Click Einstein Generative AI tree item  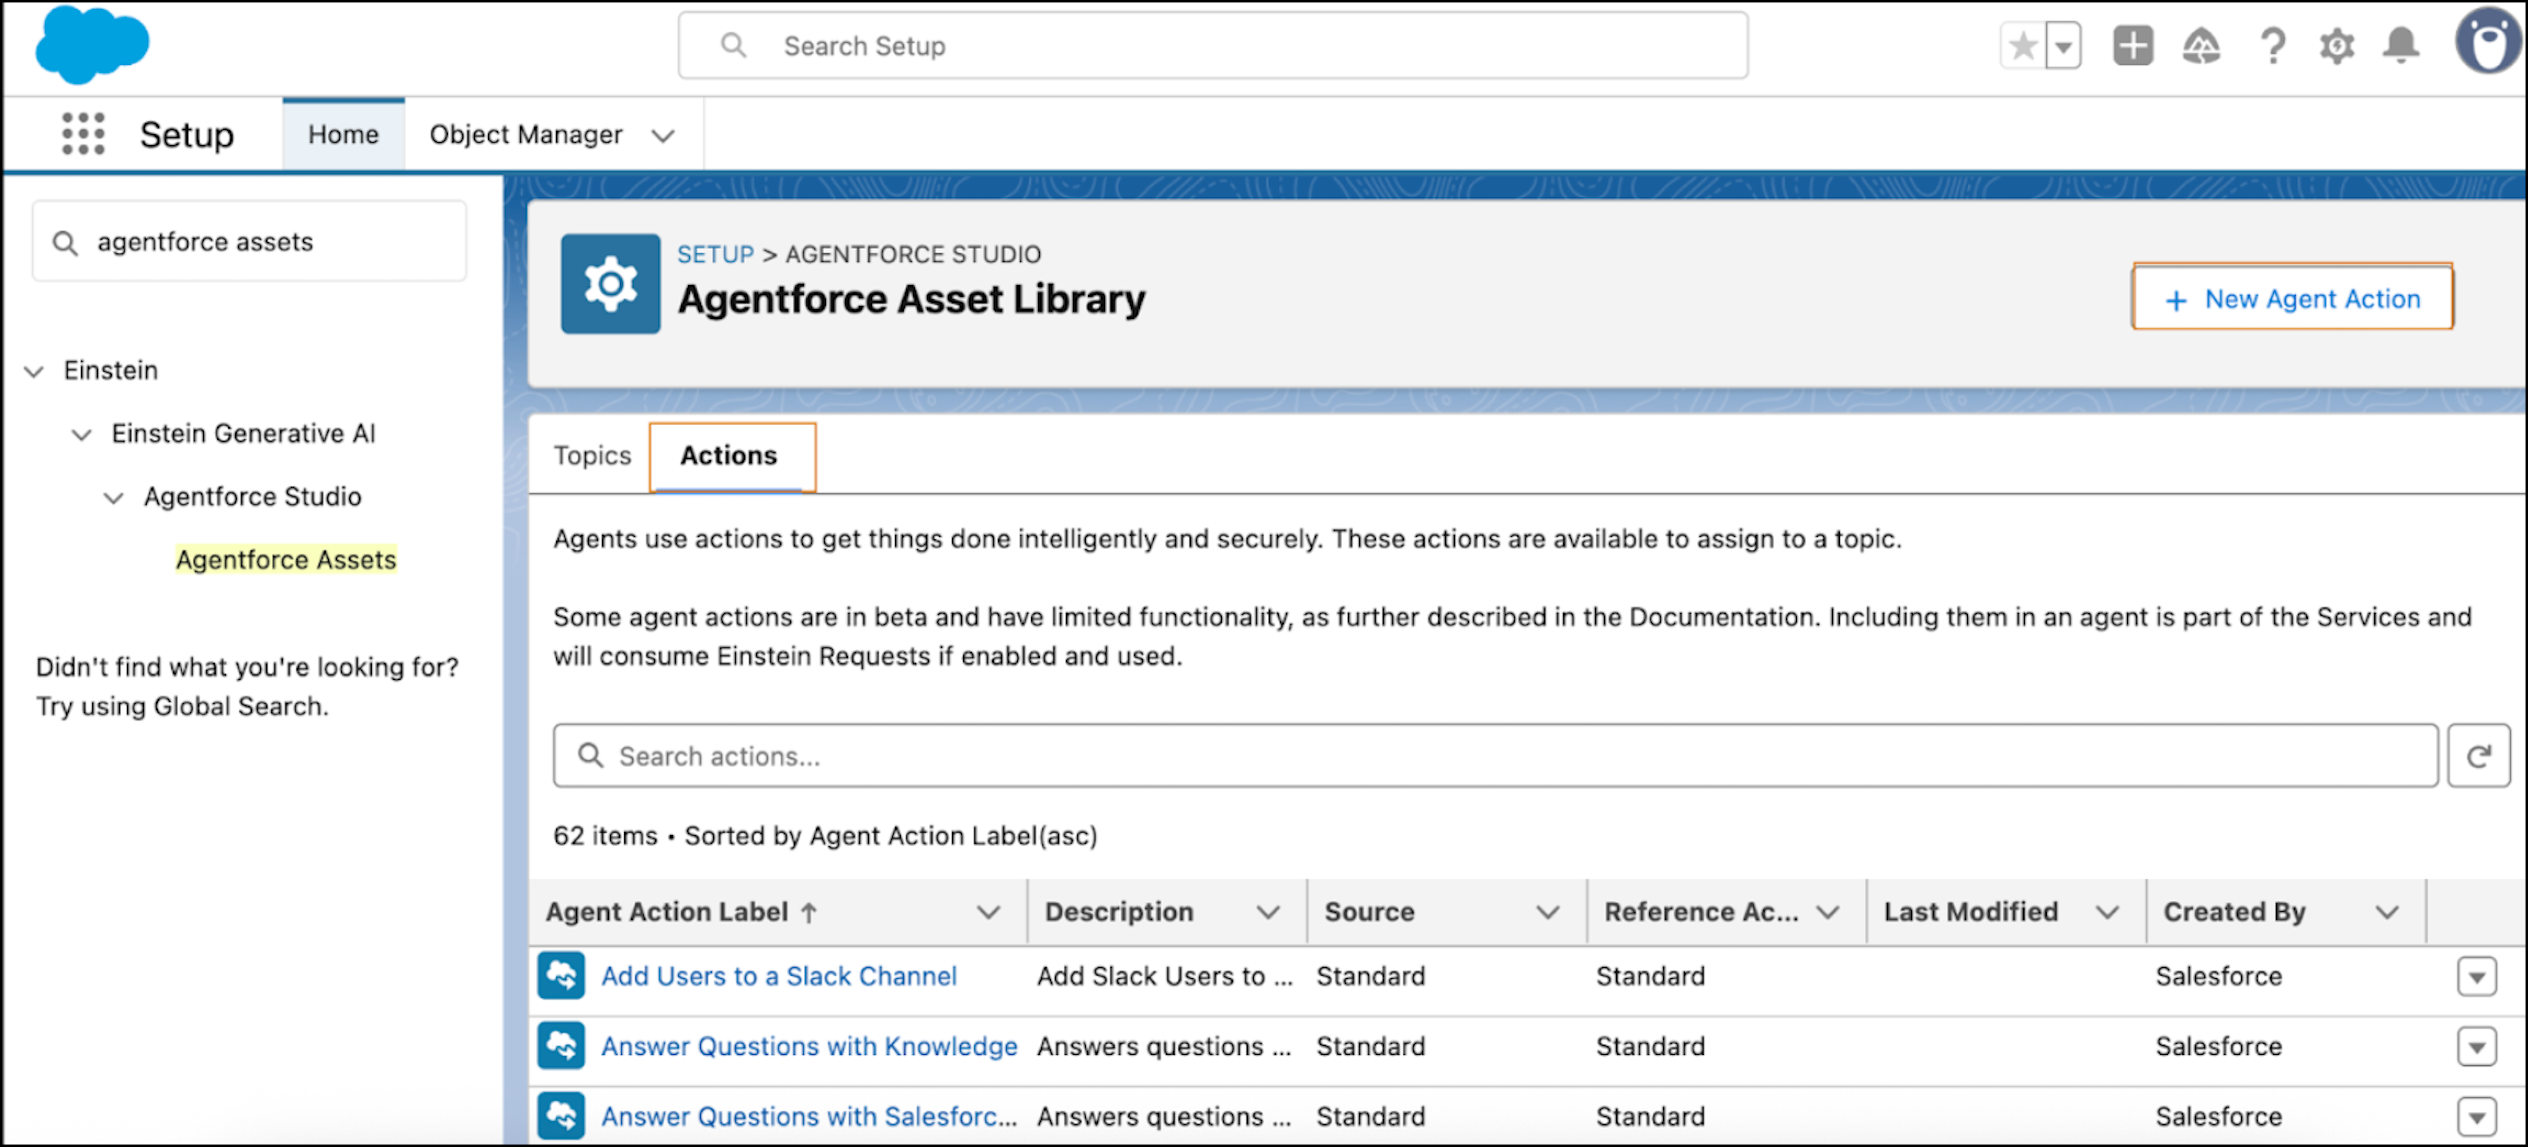pos(243,434)
